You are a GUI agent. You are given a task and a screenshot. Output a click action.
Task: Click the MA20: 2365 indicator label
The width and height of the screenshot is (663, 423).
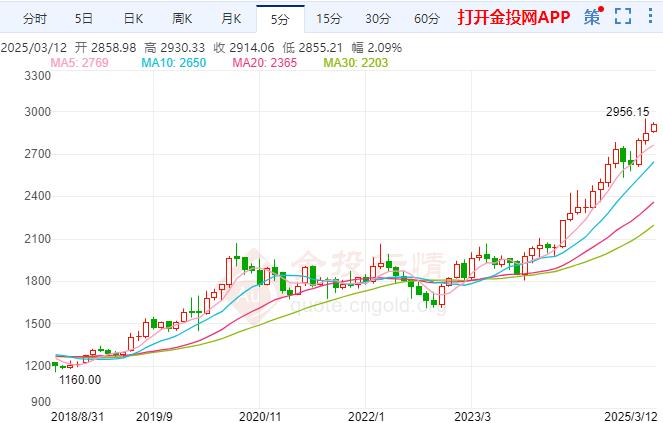pyautogui.click(x=265, y=63)
